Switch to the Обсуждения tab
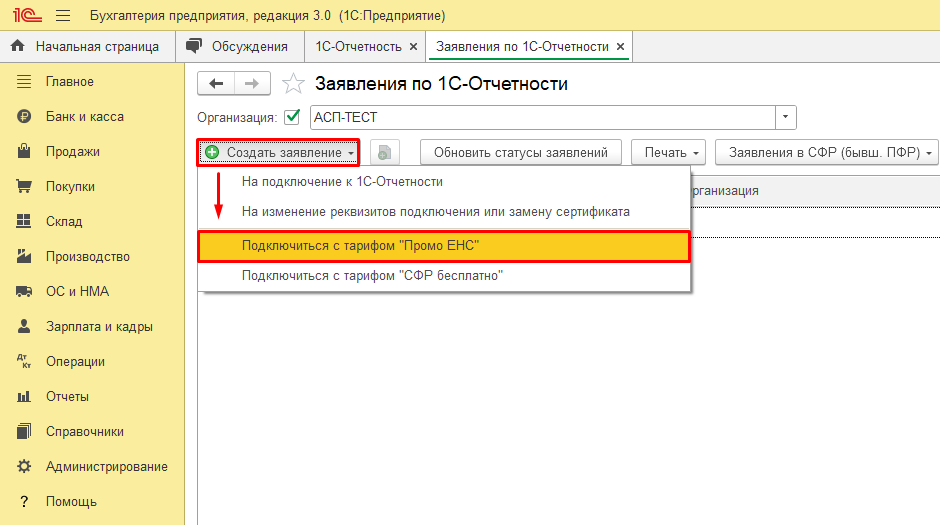The image size is (940, 525). pyautogui.click(x=240, y=47)
